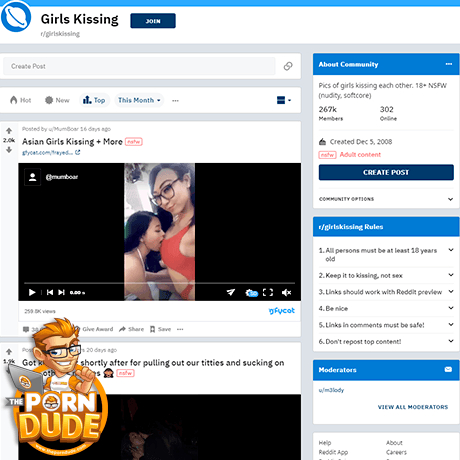Screen dimensions: 460x460
Task: Sort posts by New
Action: tap(57, 100)
